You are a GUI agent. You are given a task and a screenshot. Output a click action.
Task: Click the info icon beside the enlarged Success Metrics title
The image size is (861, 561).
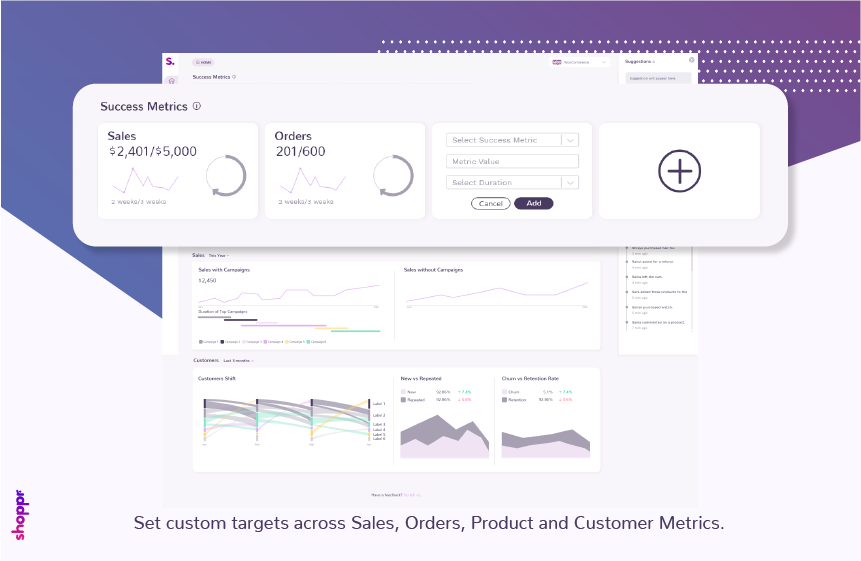(197, 106)
